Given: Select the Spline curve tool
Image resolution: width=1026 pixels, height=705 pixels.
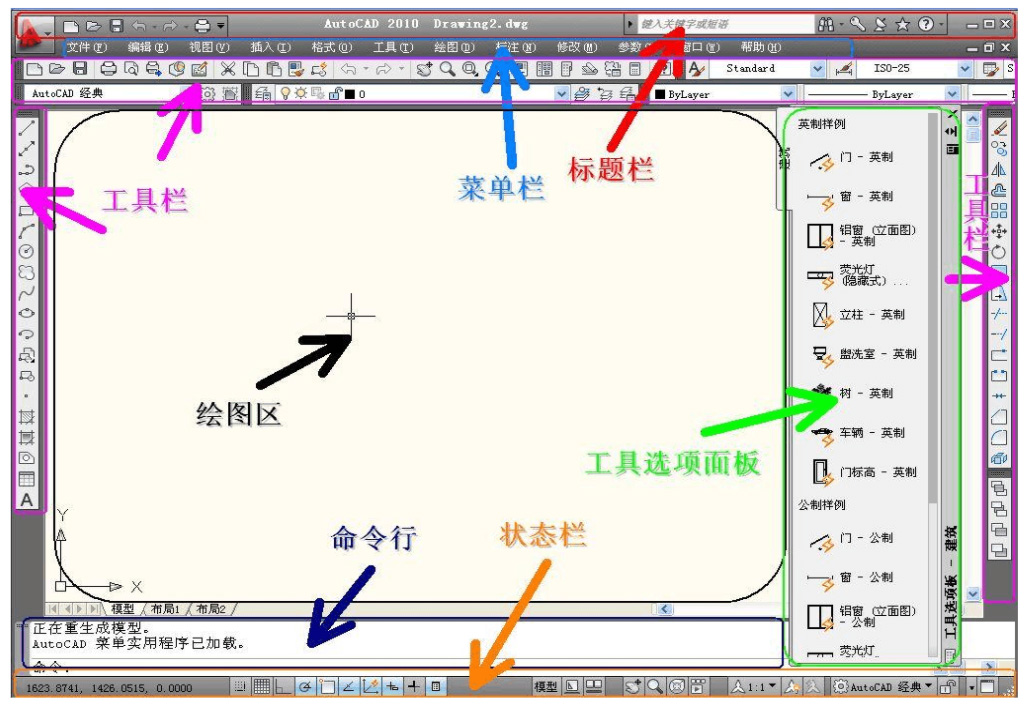Looking at the screenshot, I should 26,293.
